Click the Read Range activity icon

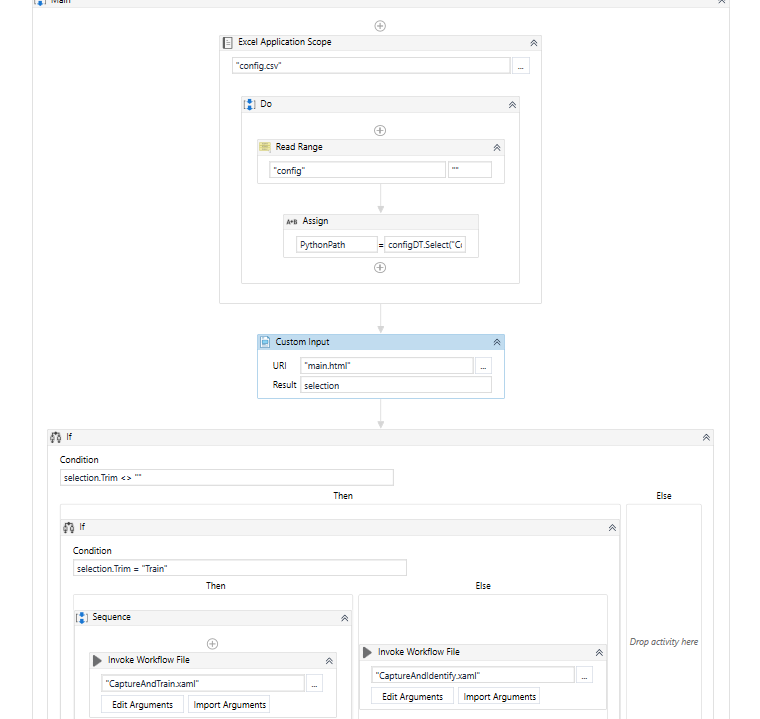point(265,147)
